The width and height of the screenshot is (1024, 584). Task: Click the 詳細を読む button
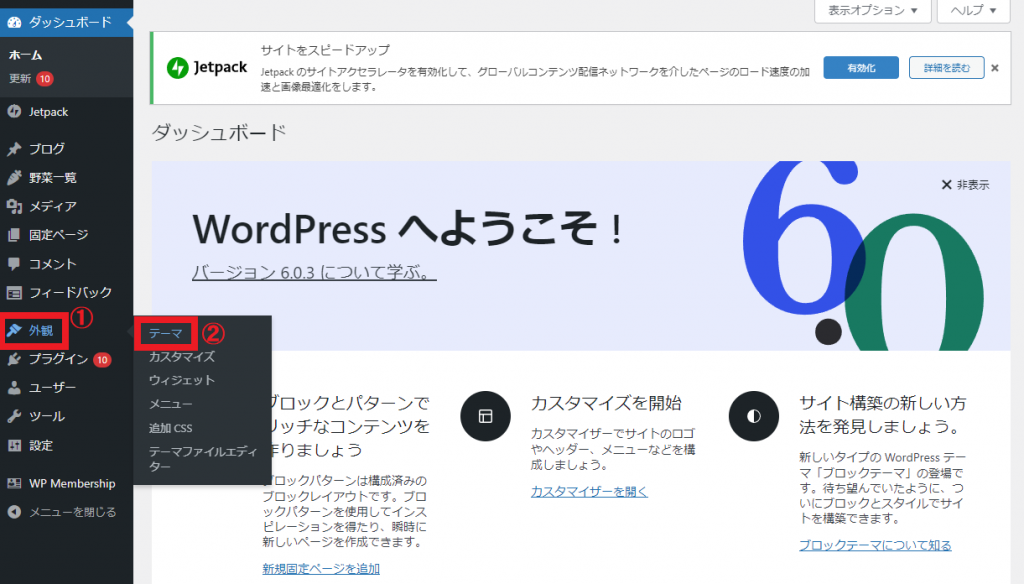pyautogui.click(x=946, y=68)
